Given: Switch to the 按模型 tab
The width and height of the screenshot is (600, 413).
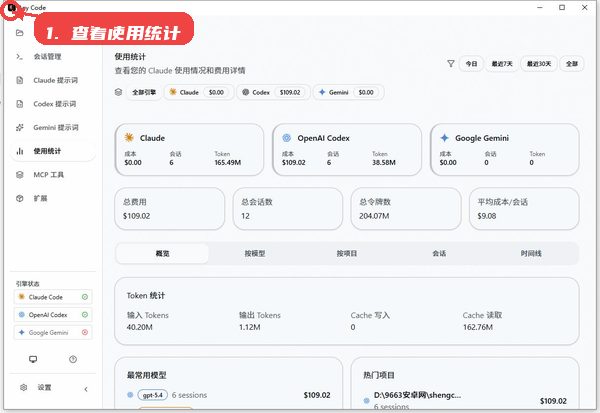Looking at the screenshot, I should coord(254,253).
